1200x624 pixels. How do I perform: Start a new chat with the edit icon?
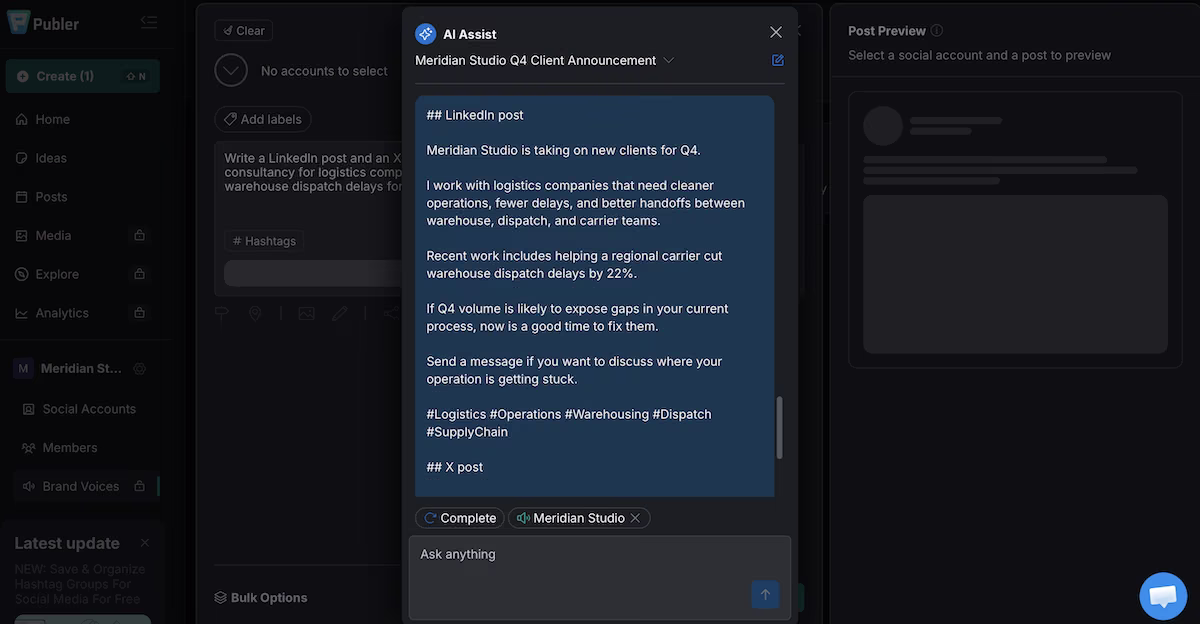coord(778,60)
